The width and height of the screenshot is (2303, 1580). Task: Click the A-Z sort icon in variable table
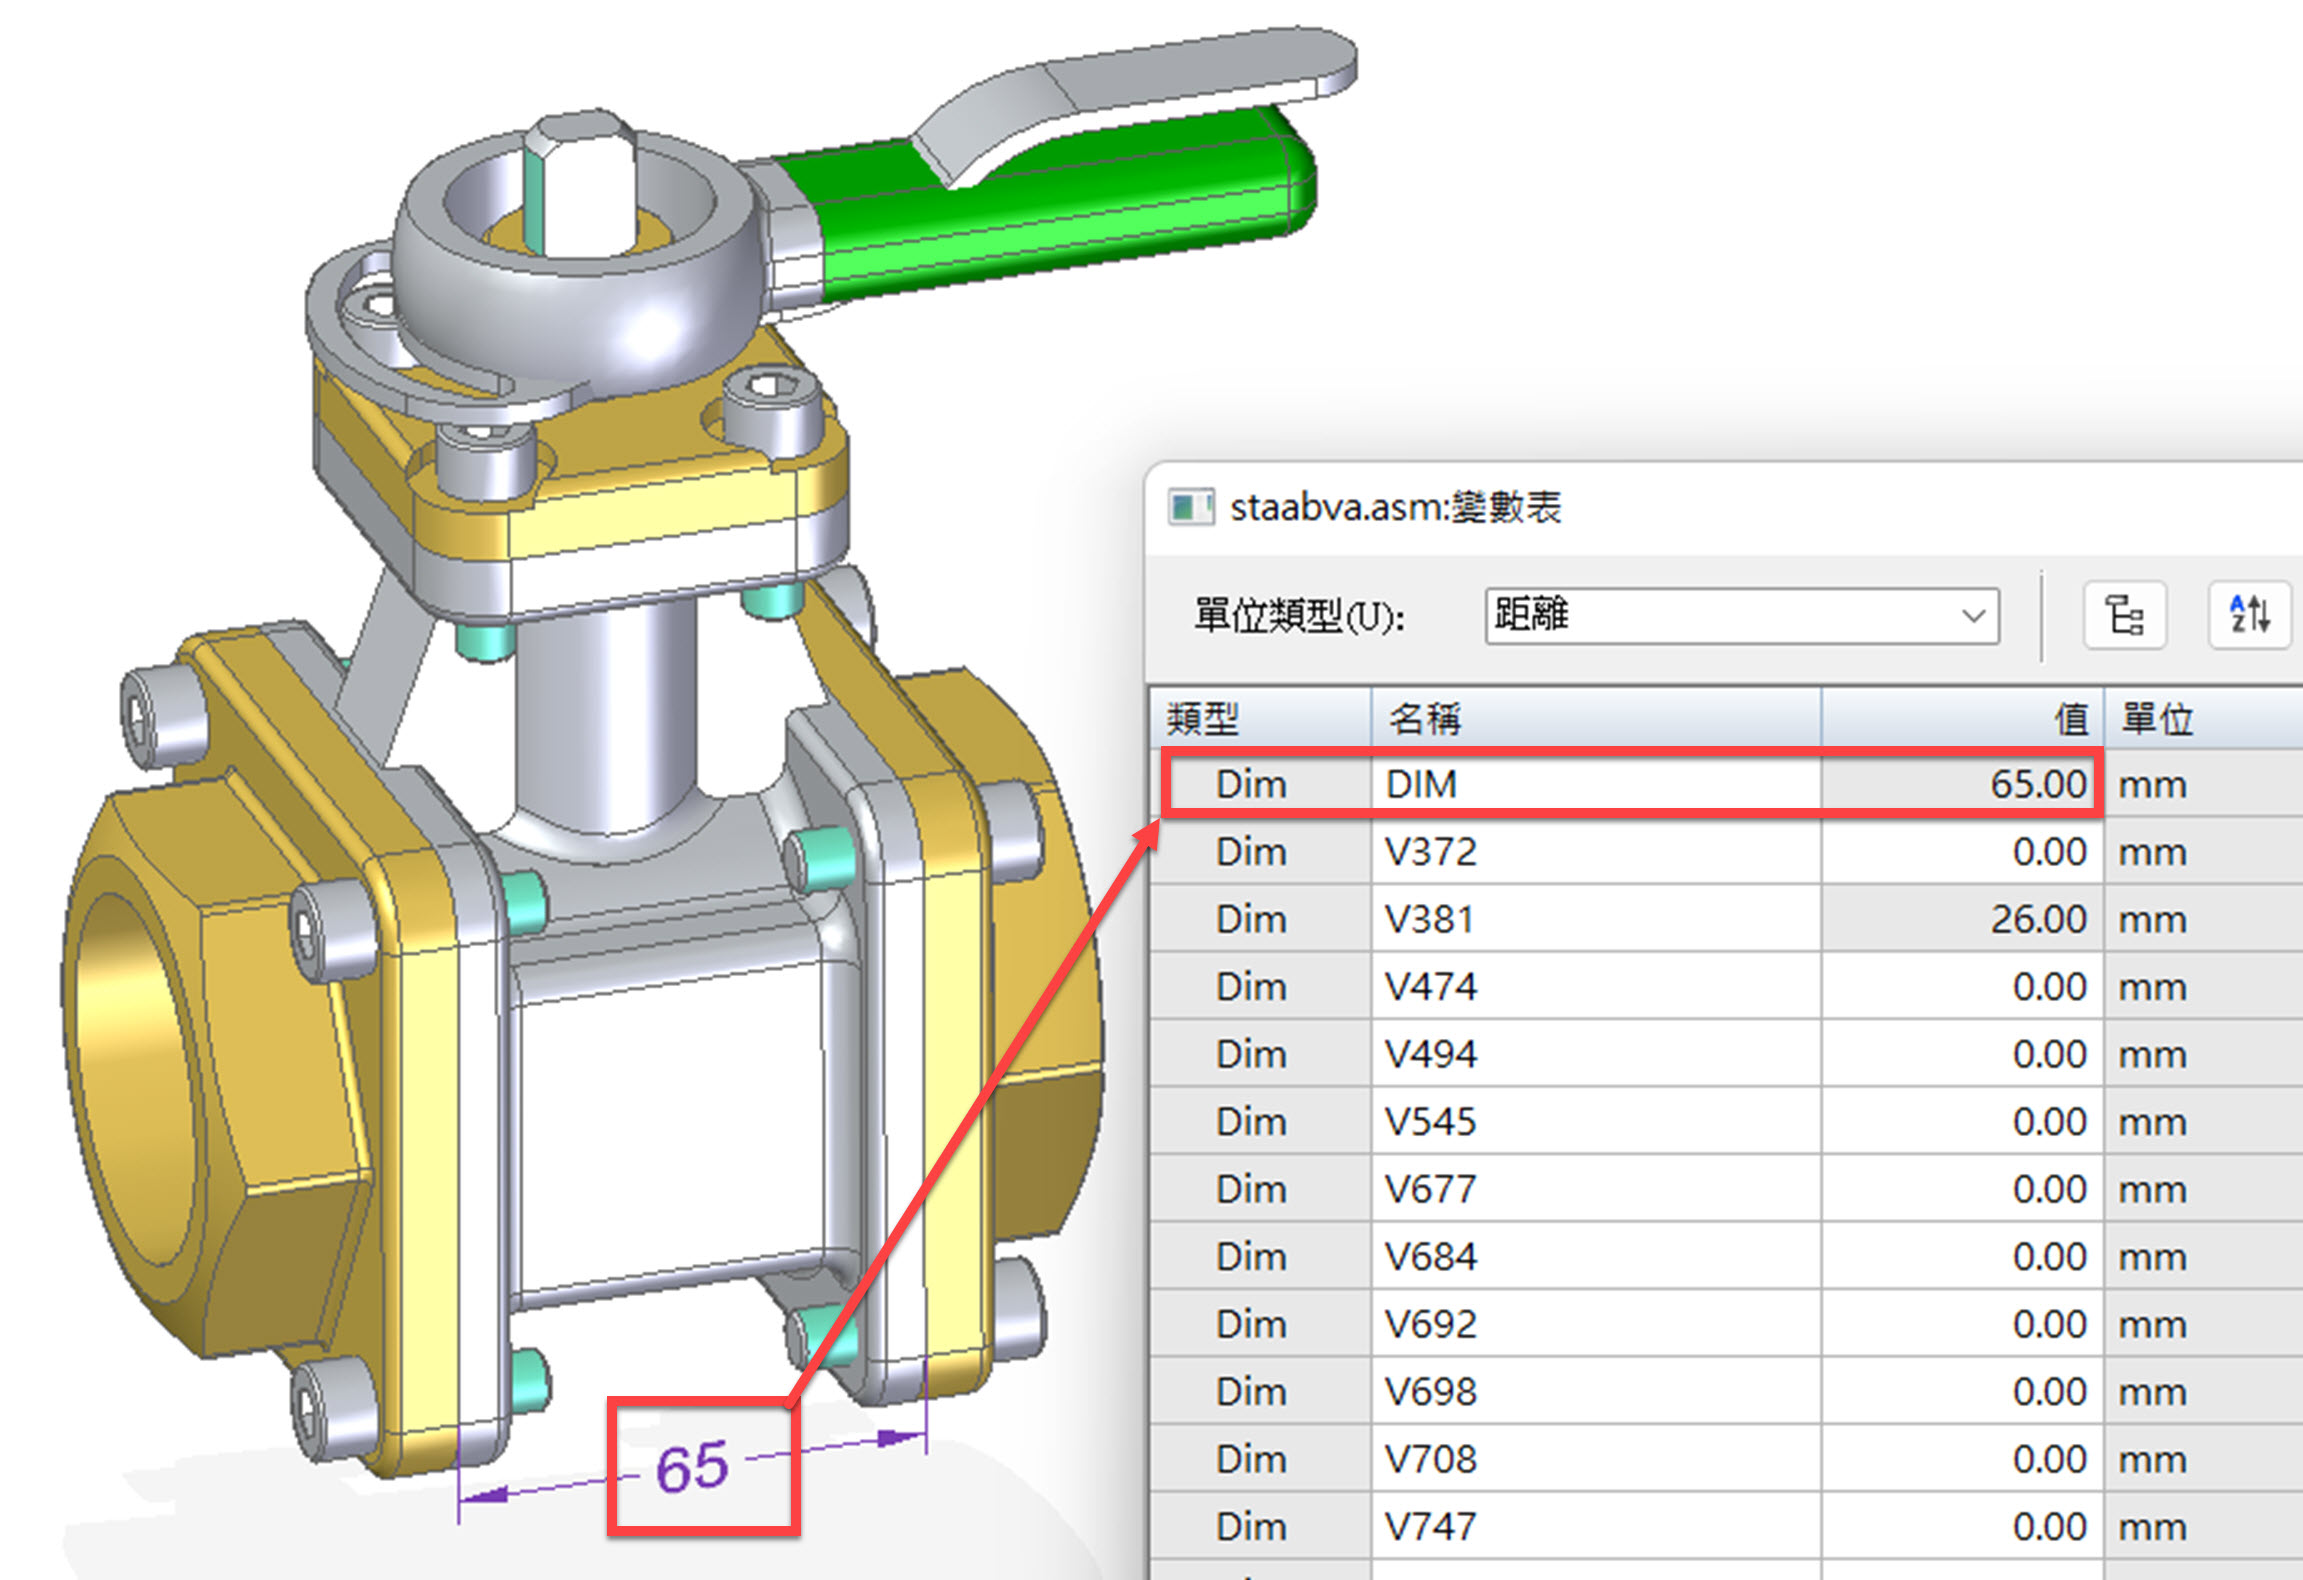click(2250, 615)
